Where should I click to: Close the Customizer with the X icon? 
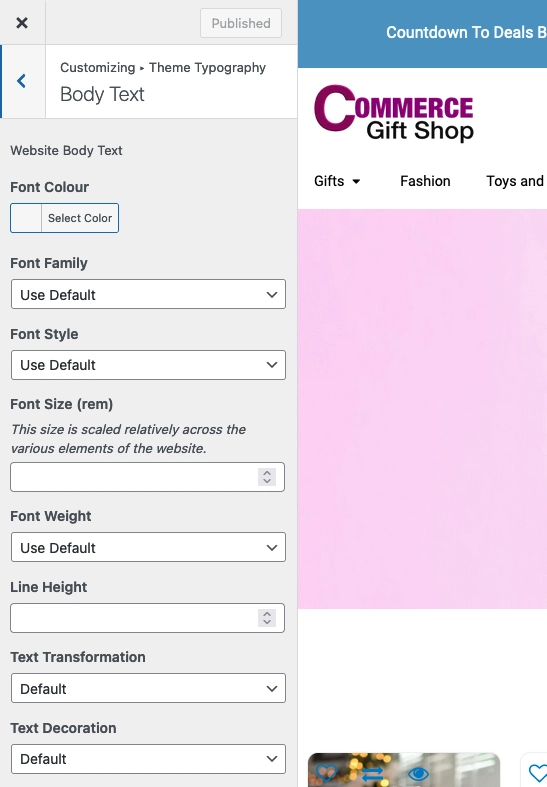tap(22, 23)
